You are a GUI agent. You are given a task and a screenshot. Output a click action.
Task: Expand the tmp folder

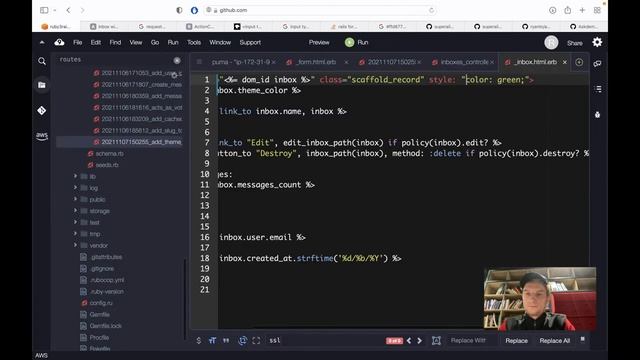[76, 233]
